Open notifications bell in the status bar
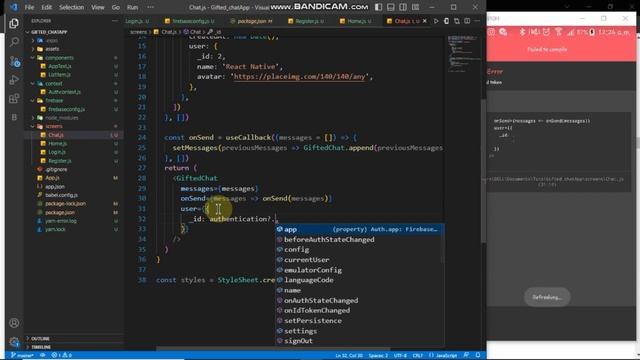This screenshot has width=640, height=360. [x=478, y=355]
